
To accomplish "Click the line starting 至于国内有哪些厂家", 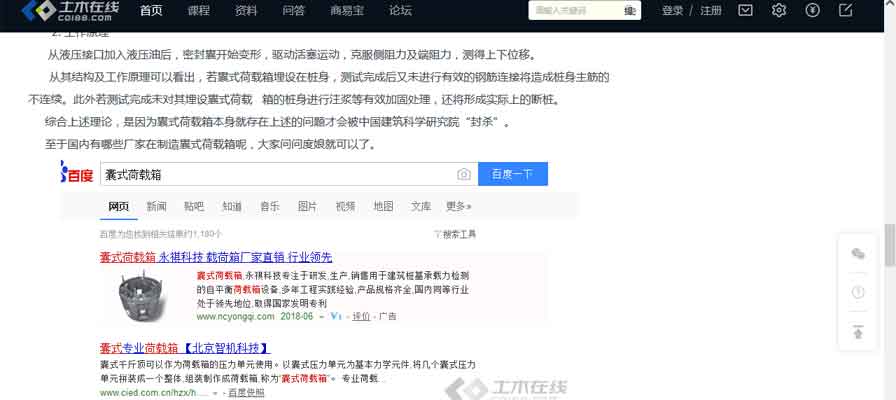I will (210, 144).
